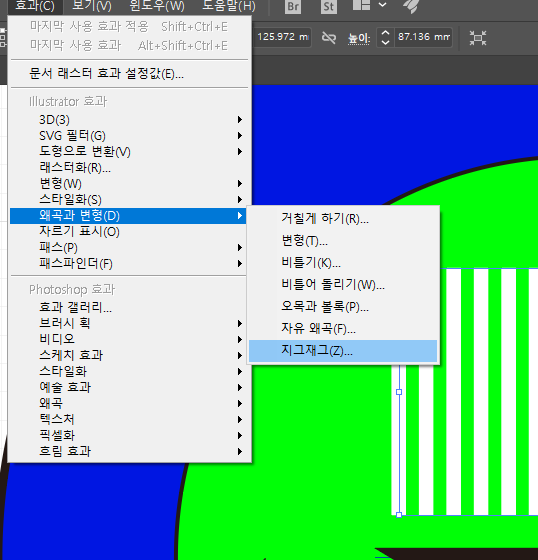Toggle the constrain width and height proportions link

[329, 38]
